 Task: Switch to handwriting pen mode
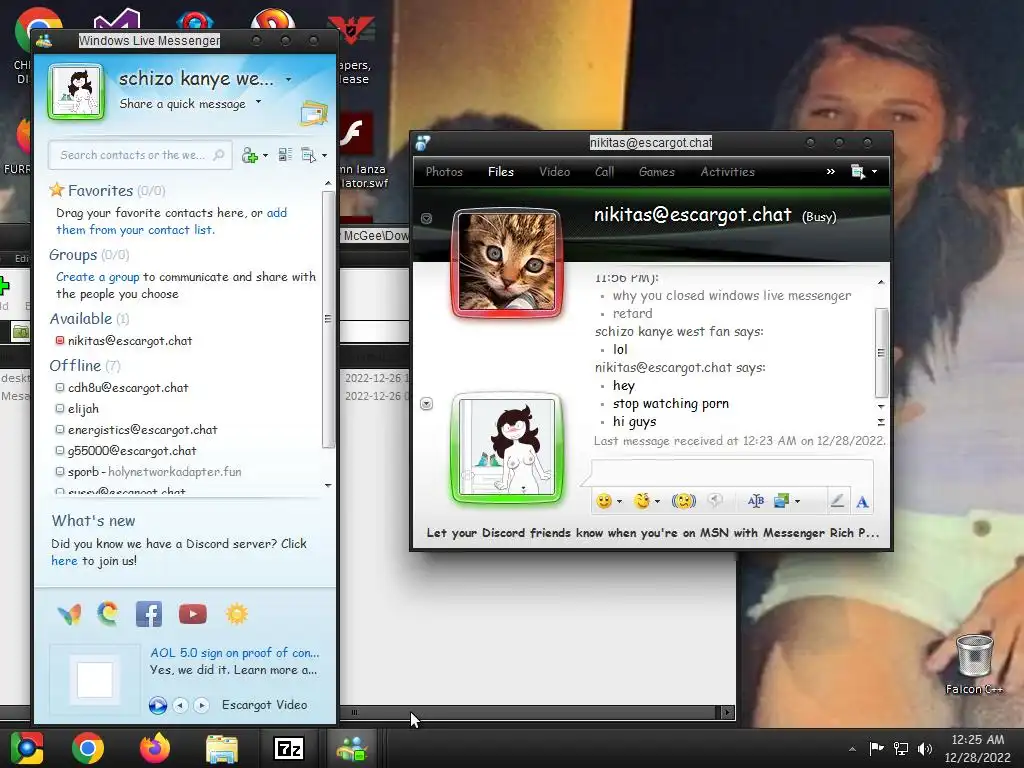click(x=837, y=501)
